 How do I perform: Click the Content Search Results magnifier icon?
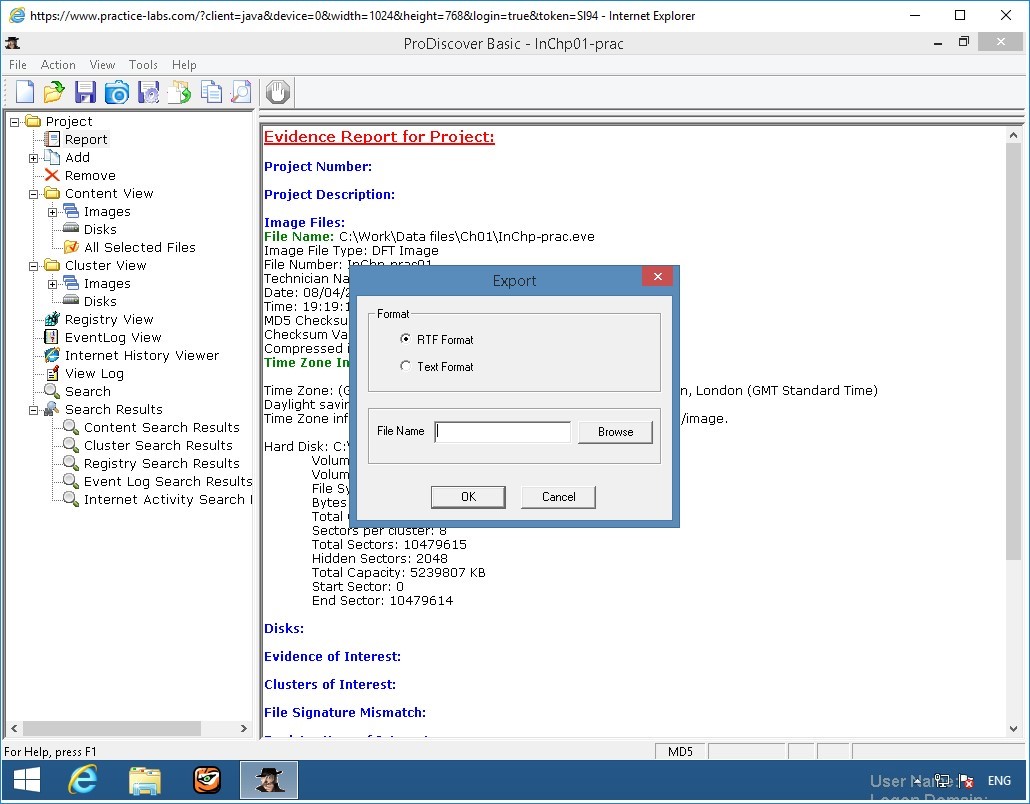[x=71, y=427]
